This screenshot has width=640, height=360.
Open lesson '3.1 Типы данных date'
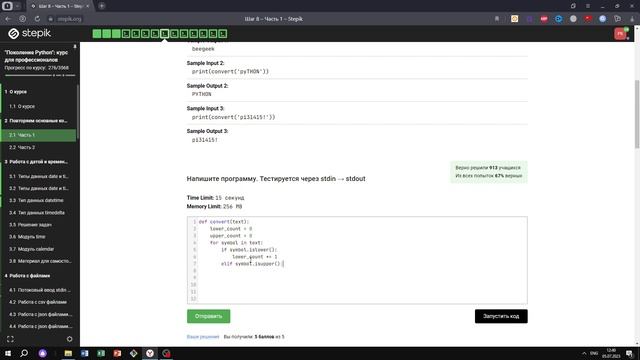[39, 176]
